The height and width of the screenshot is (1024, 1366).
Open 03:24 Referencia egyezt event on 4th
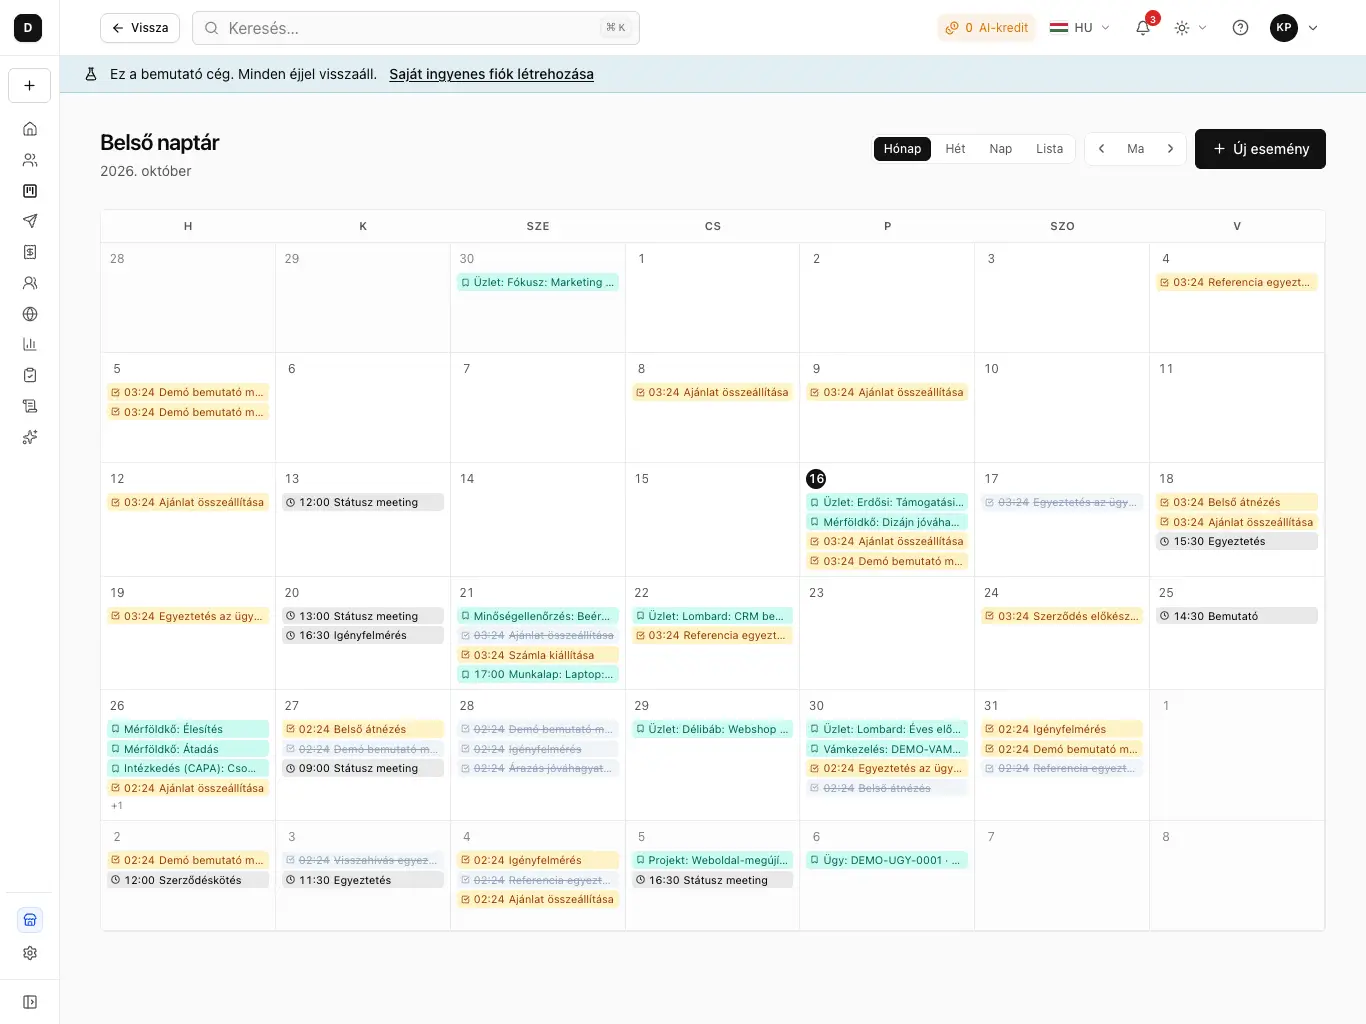click(x=1237, y=283)
